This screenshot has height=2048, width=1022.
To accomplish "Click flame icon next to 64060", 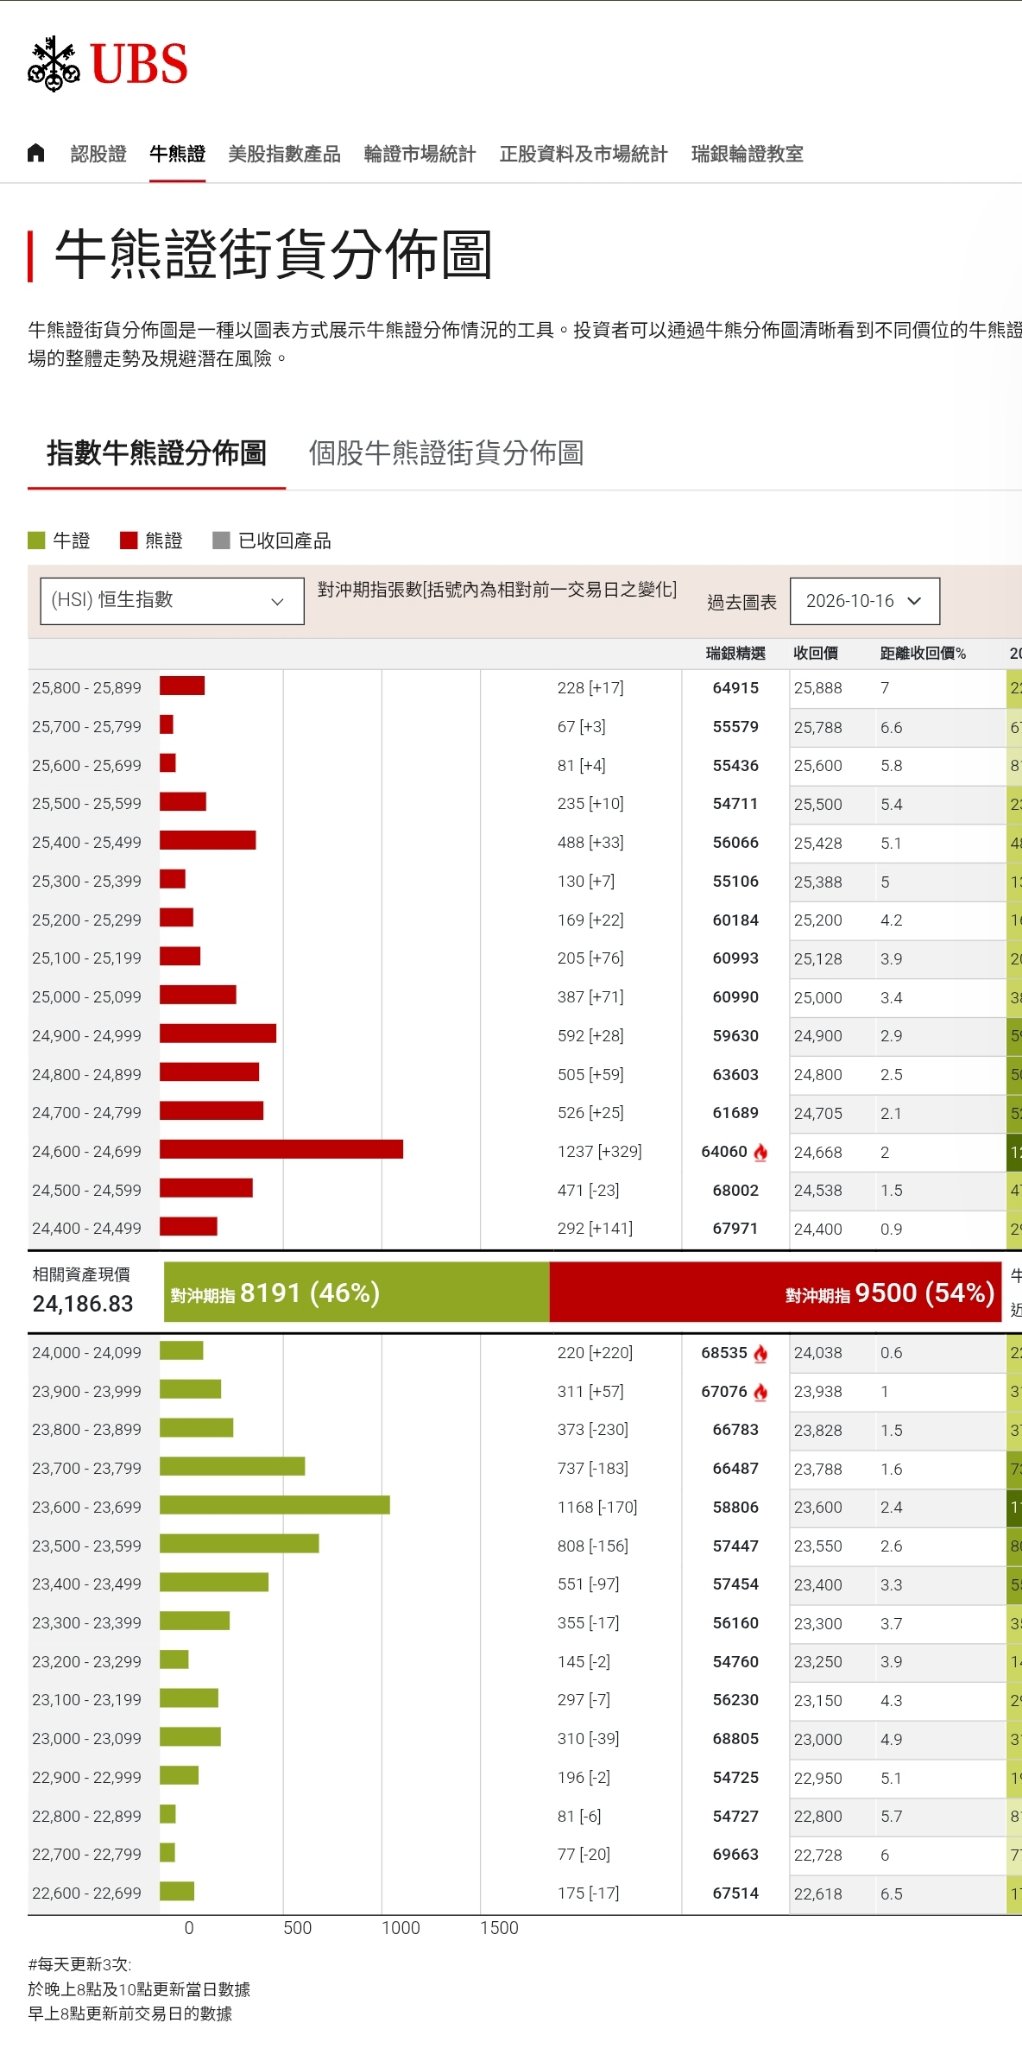I will tap(761, 1152).
